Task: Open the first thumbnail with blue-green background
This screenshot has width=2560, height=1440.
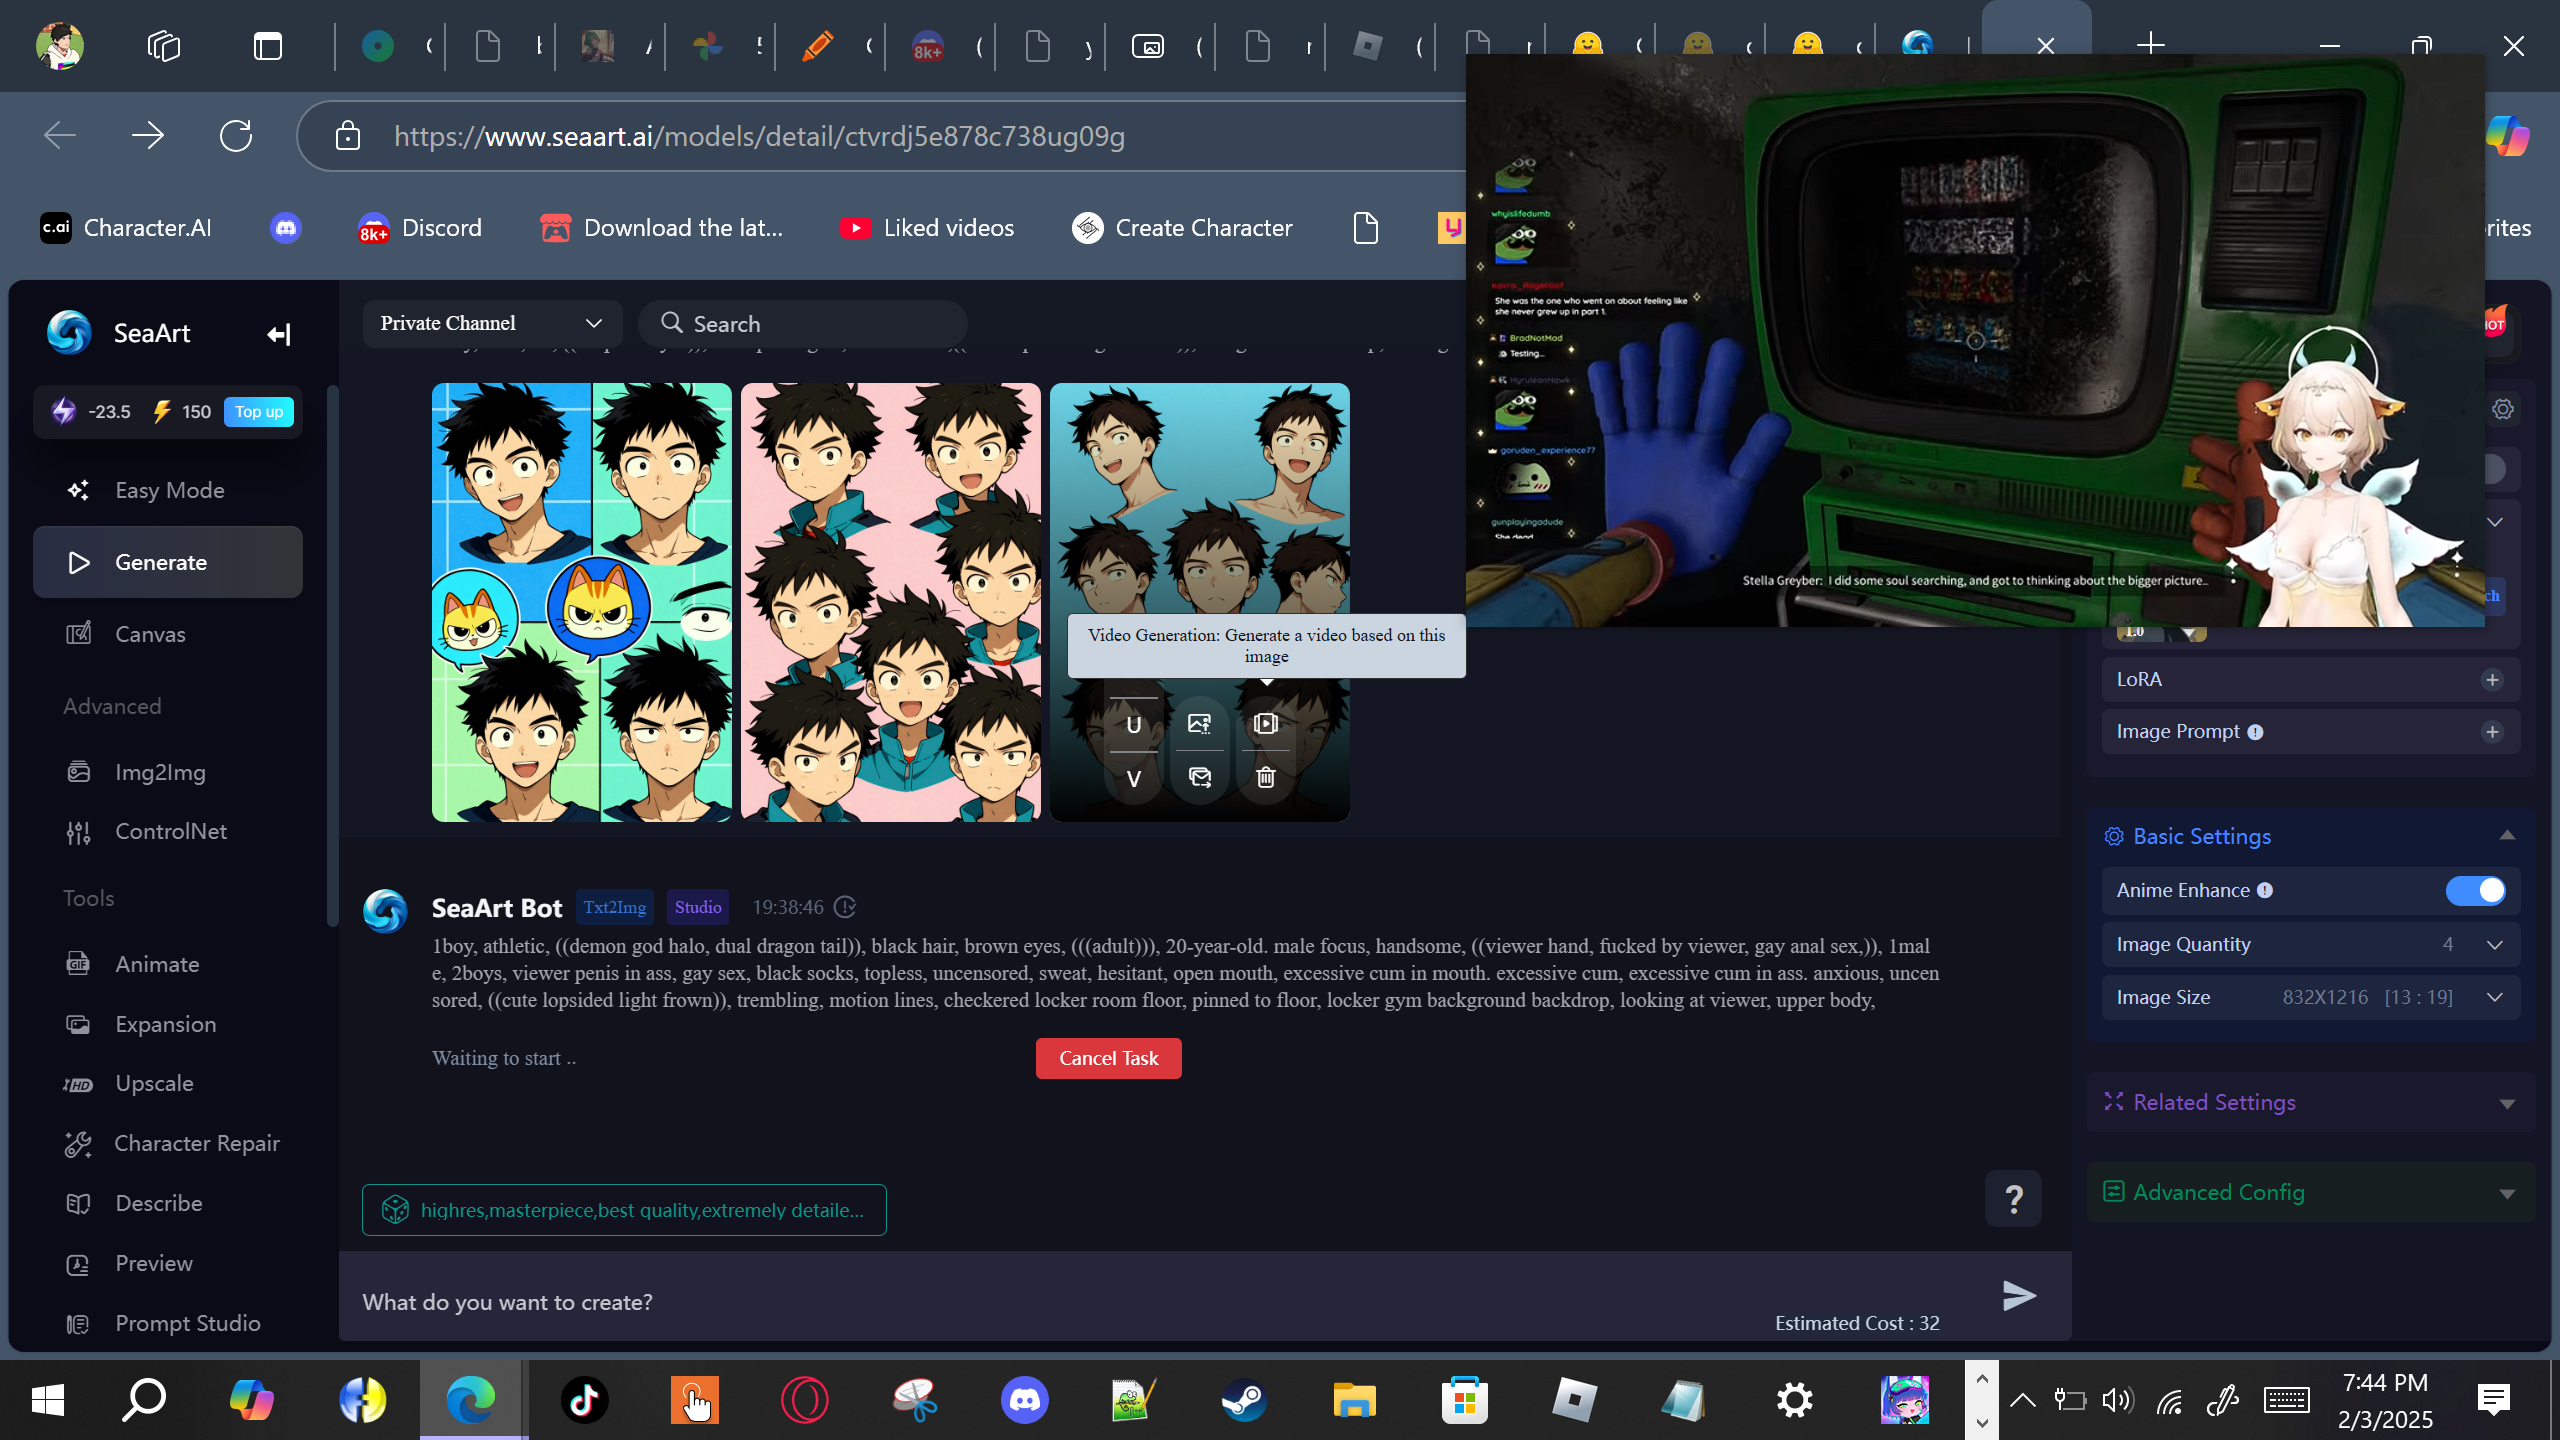Action: [x=582, y=602]
